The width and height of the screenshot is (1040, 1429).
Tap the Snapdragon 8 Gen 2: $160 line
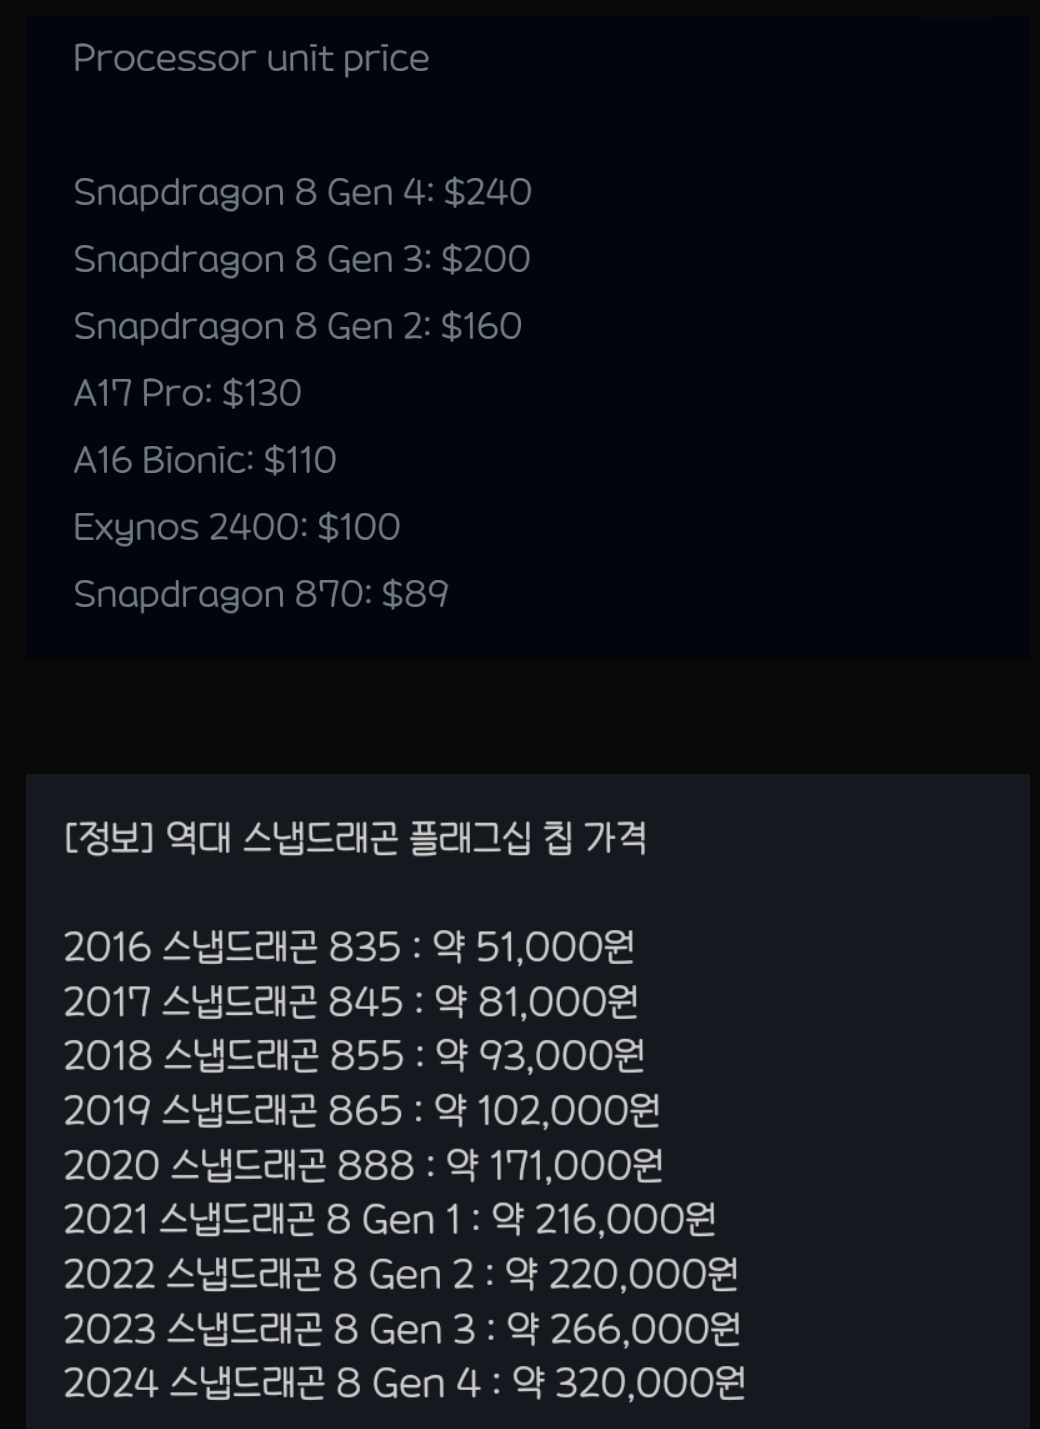point(297,326)
